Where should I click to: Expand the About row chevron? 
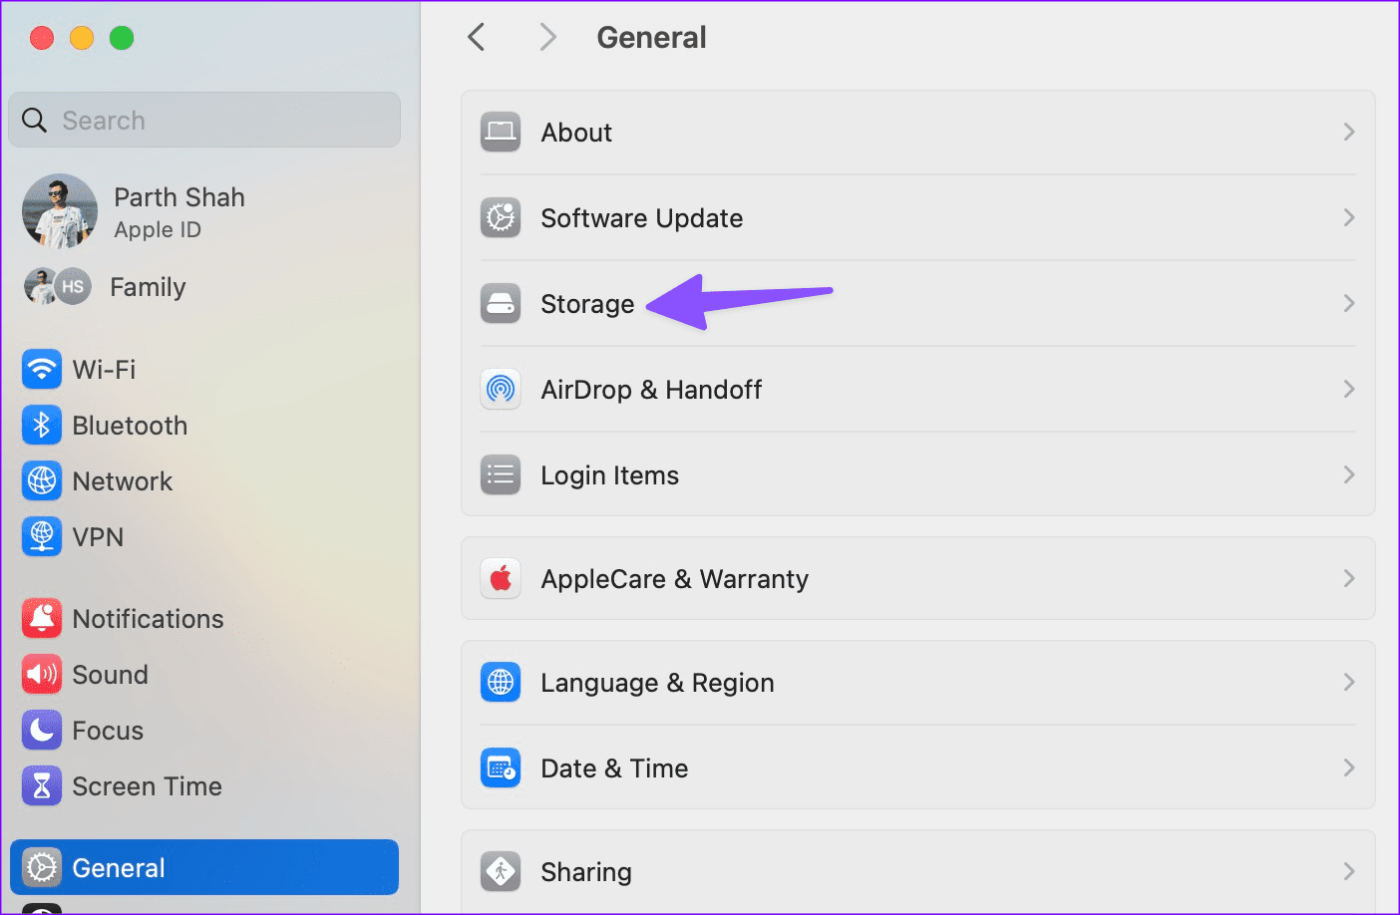pos(1349,132)
